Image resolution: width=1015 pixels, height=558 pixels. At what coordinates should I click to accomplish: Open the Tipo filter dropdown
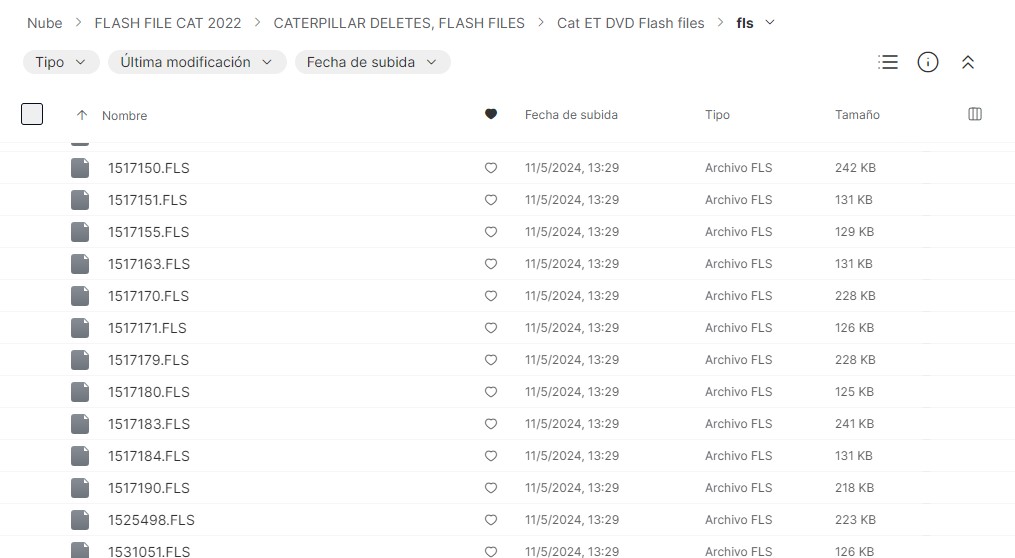tap(61, 62)
